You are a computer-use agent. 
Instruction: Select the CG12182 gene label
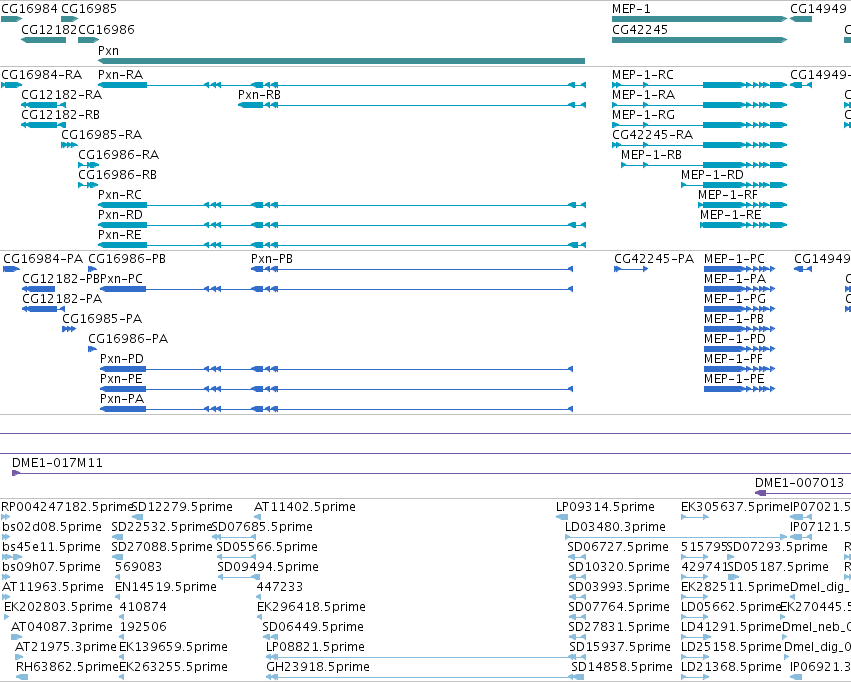(x=49, y=30)
